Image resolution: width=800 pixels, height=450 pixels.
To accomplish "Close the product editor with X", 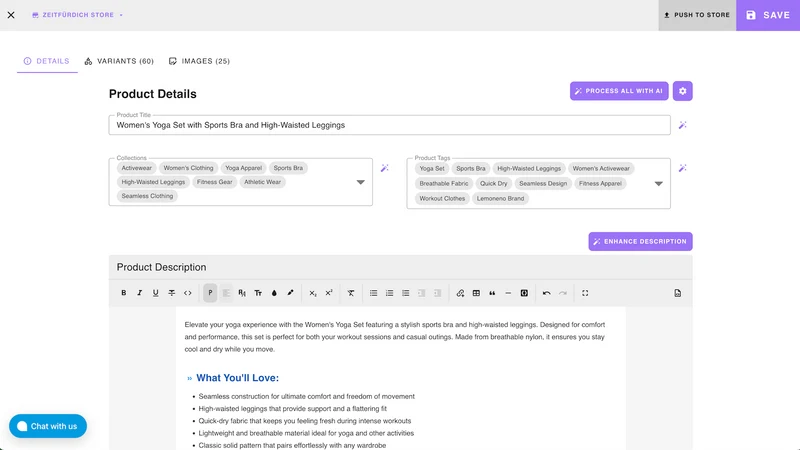I will [11, 15].
